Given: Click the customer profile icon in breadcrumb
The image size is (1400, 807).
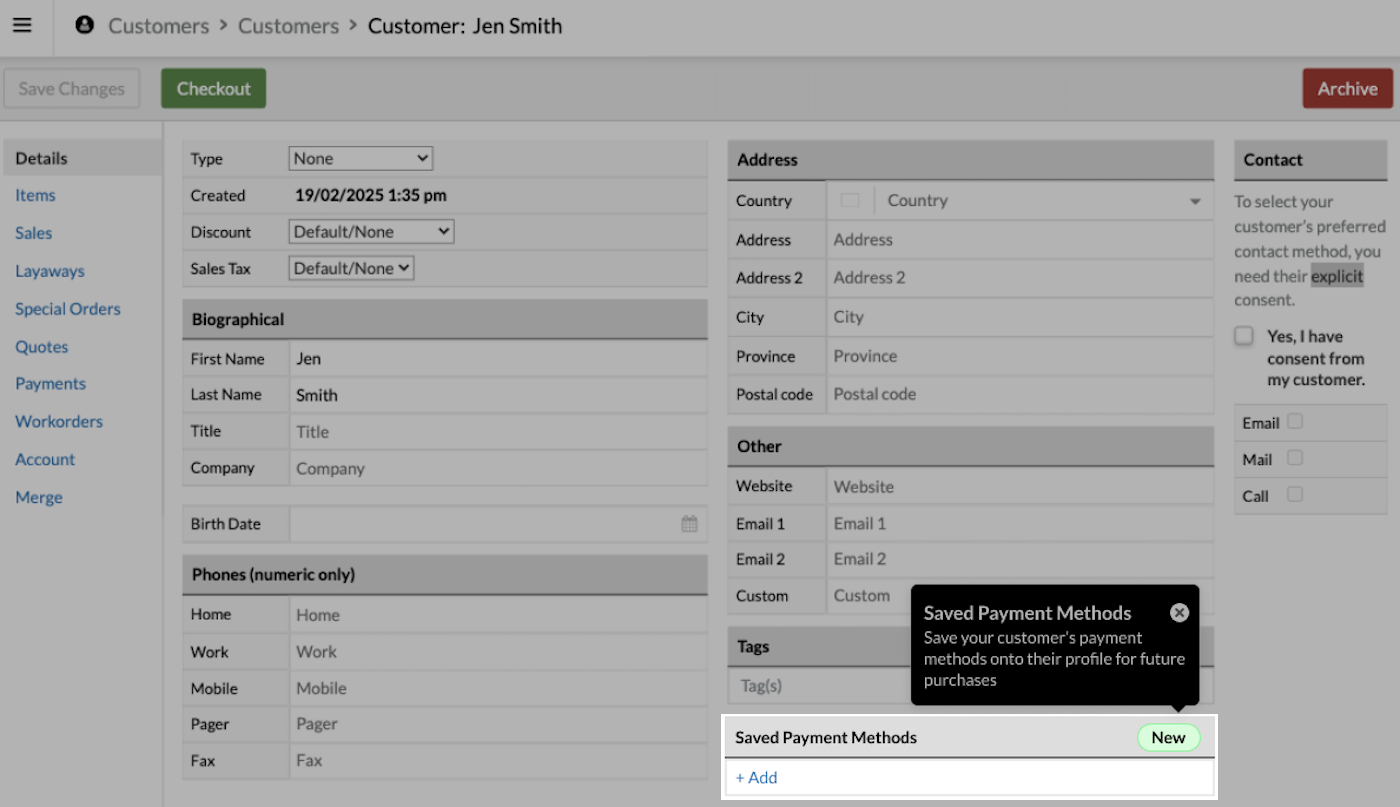Looking at the screenshot, I should click(85, 26).
